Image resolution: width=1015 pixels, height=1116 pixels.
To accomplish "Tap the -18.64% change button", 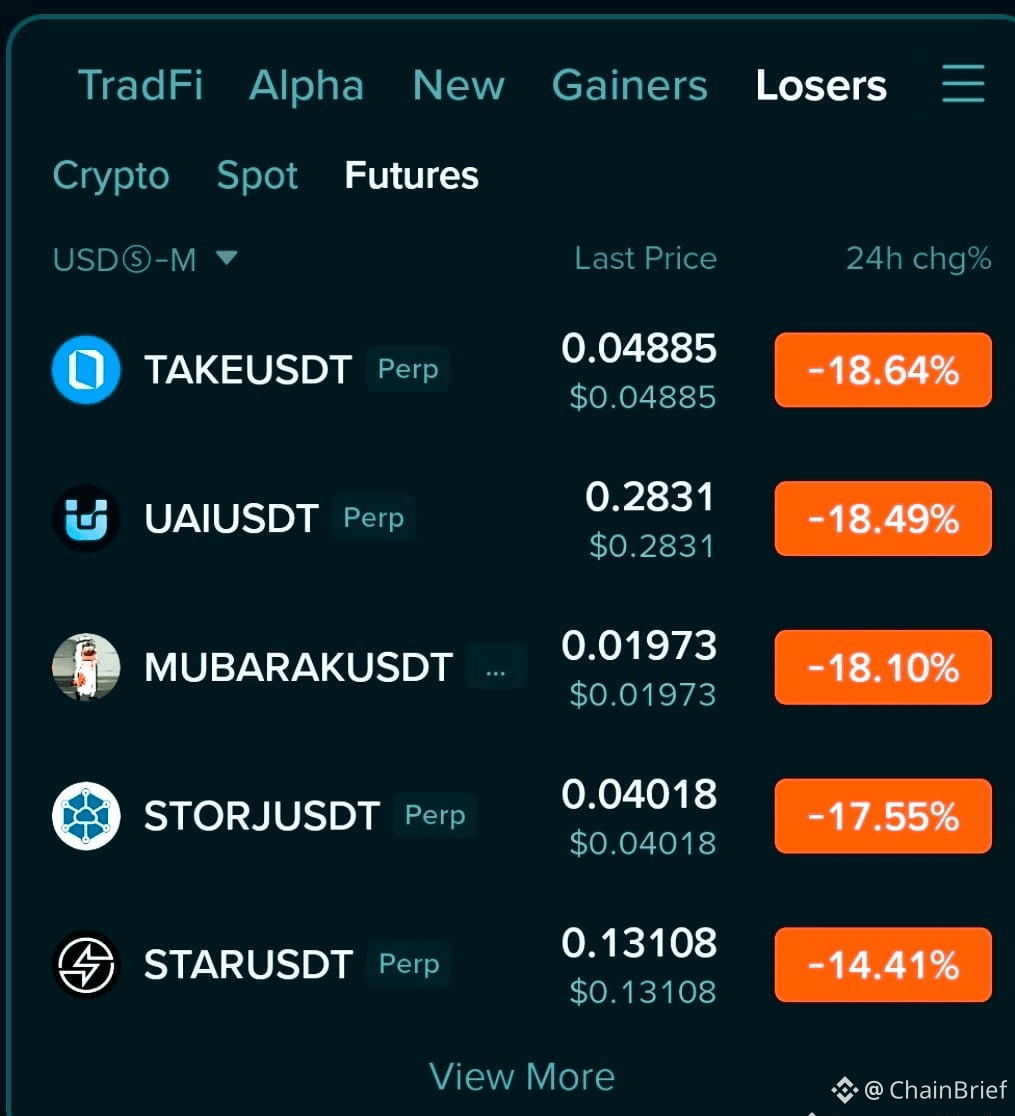I will (883, 370).
